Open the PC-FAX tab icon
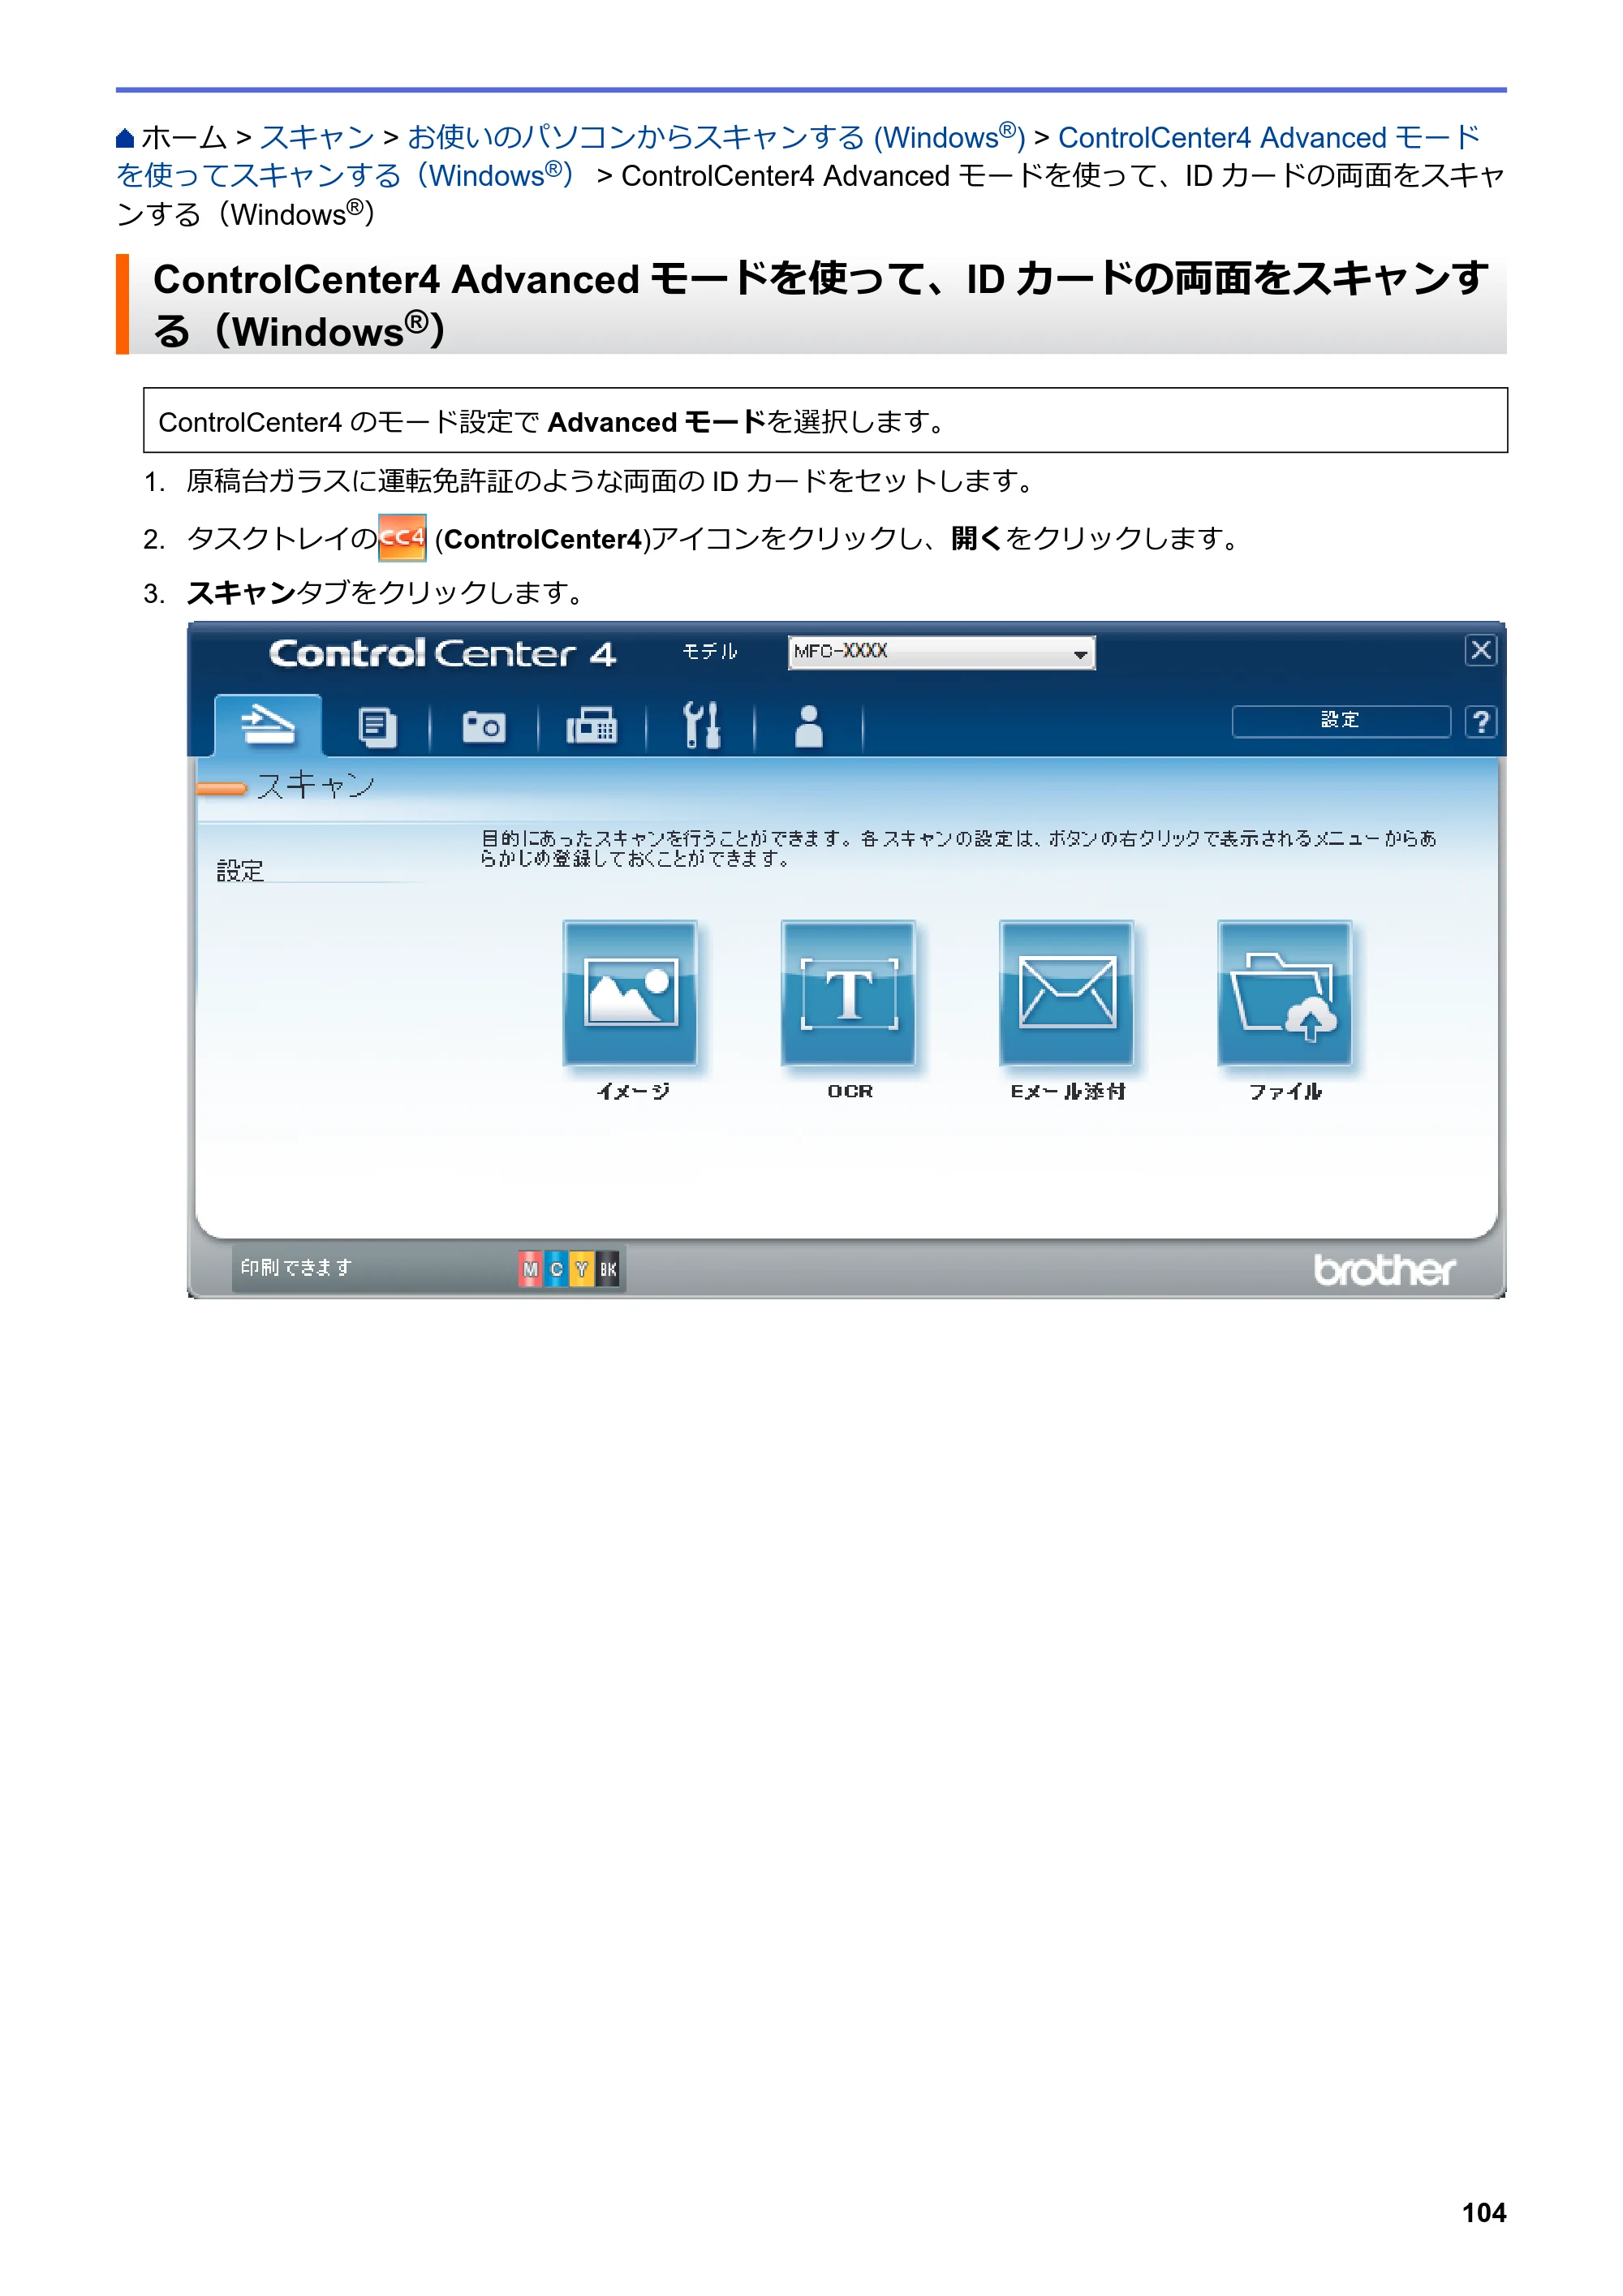Viewport: 1623px width, 2296px height. (x=592, y=727)
